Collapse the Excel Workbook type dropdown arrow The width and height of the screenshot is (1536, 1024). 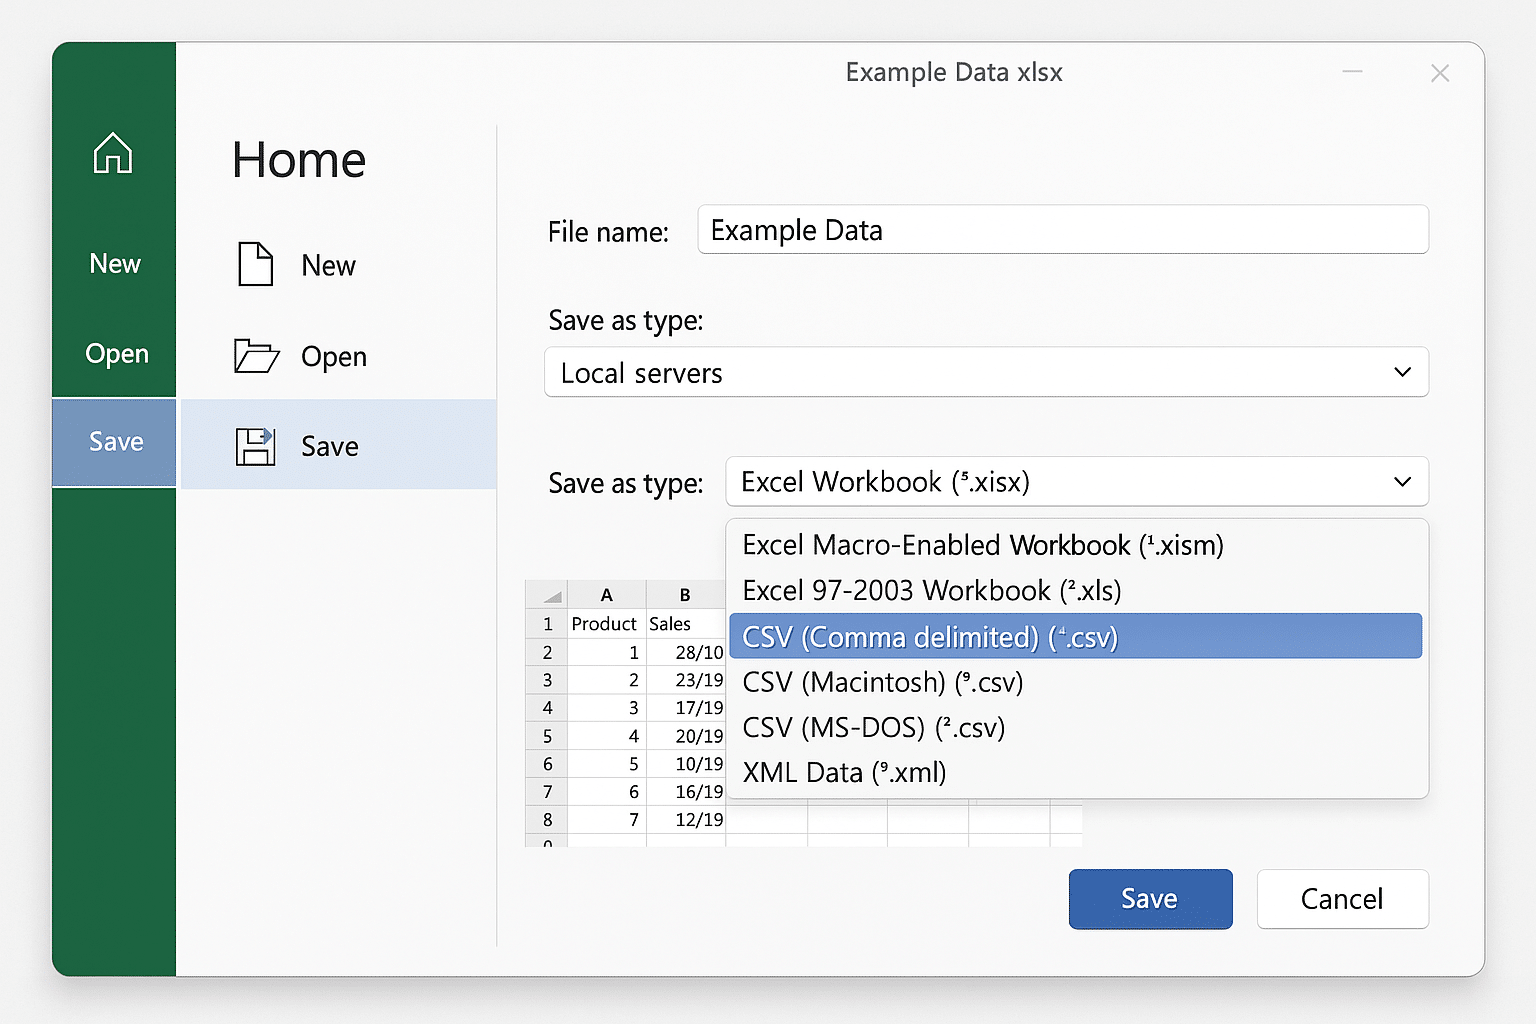tap(1402, 482)
